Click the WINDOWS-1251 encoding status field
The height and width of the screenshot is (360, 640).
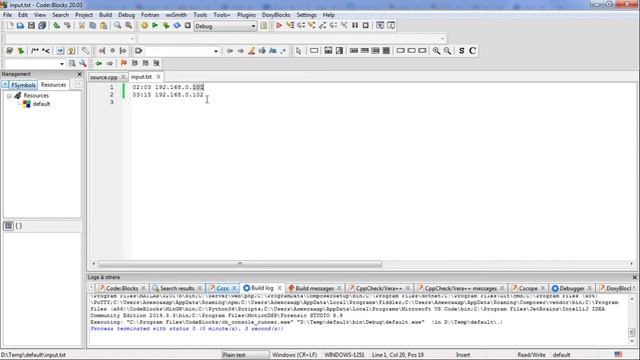[x=344, y=355]
